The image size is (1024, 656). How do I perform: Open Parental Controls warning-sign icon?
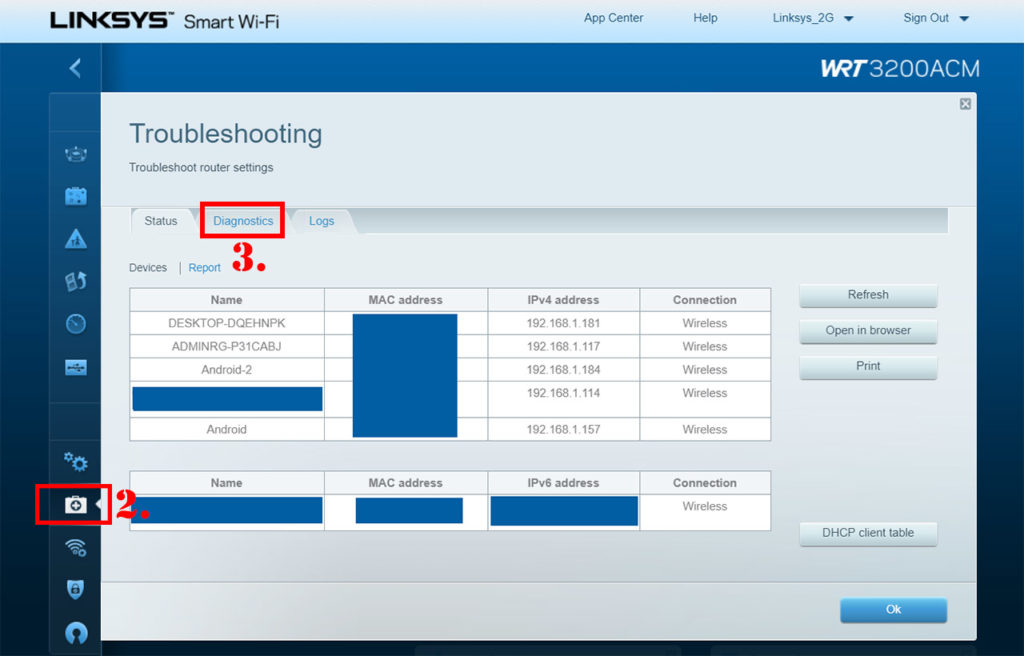coord(76,238)
